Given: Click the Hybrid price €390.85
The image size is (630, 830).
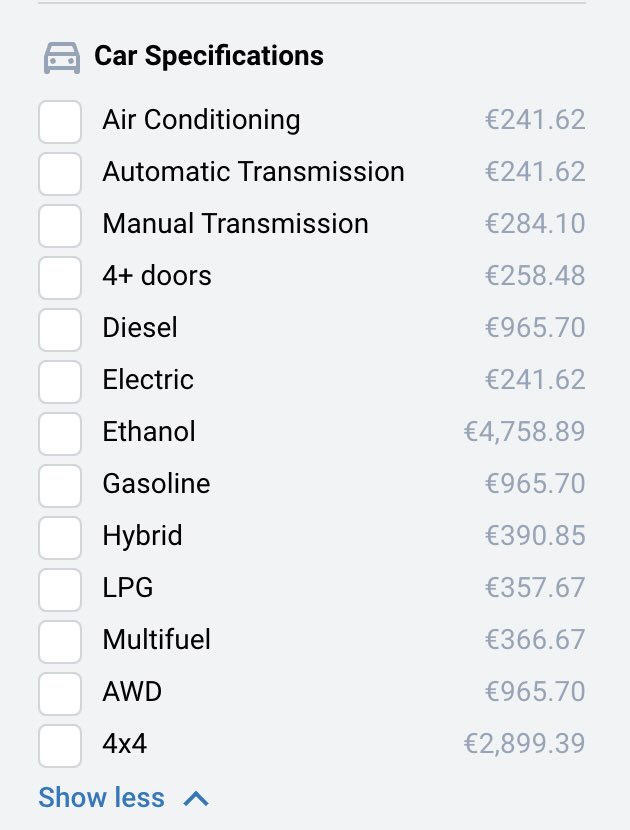Looking at the screenshot, I should coord(535,536).
